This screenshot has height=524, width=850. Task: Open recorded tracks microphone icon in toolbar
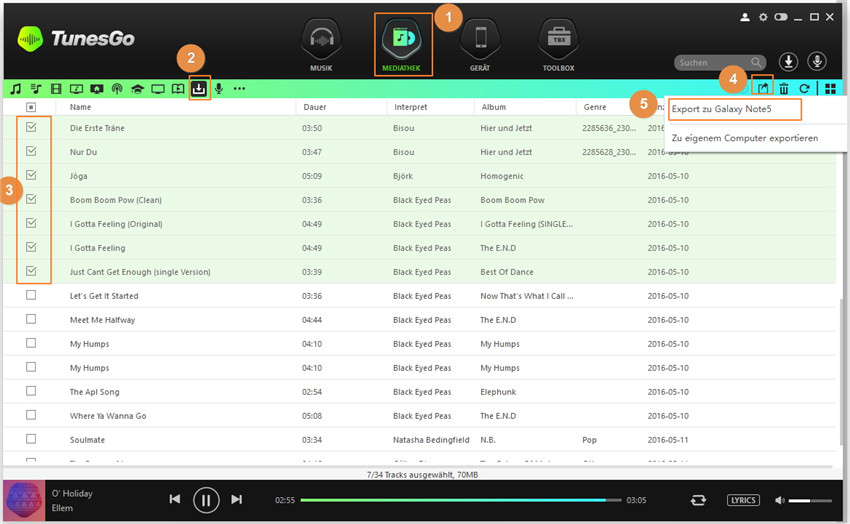[x=219, y=89]
